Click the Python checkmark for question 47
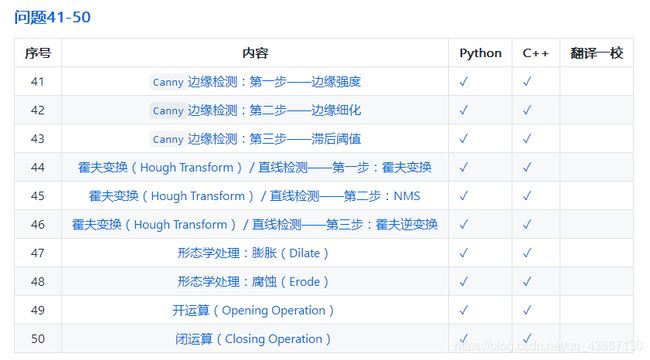 click(463, 253)
